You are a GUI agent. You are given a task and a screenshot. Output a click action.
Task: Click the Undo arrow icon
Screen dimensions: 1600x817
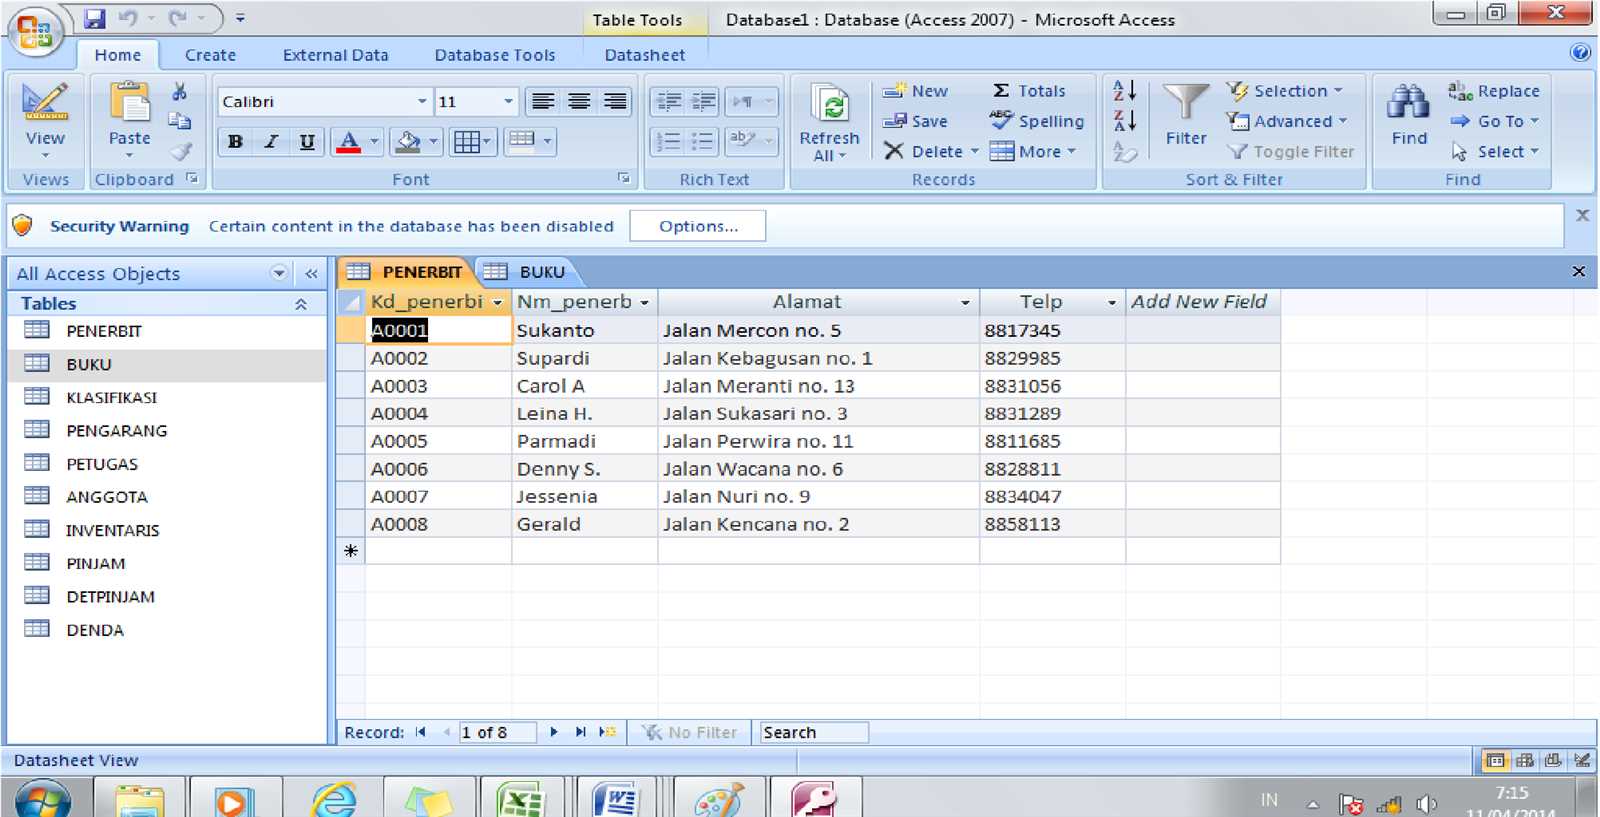[127, 18]
